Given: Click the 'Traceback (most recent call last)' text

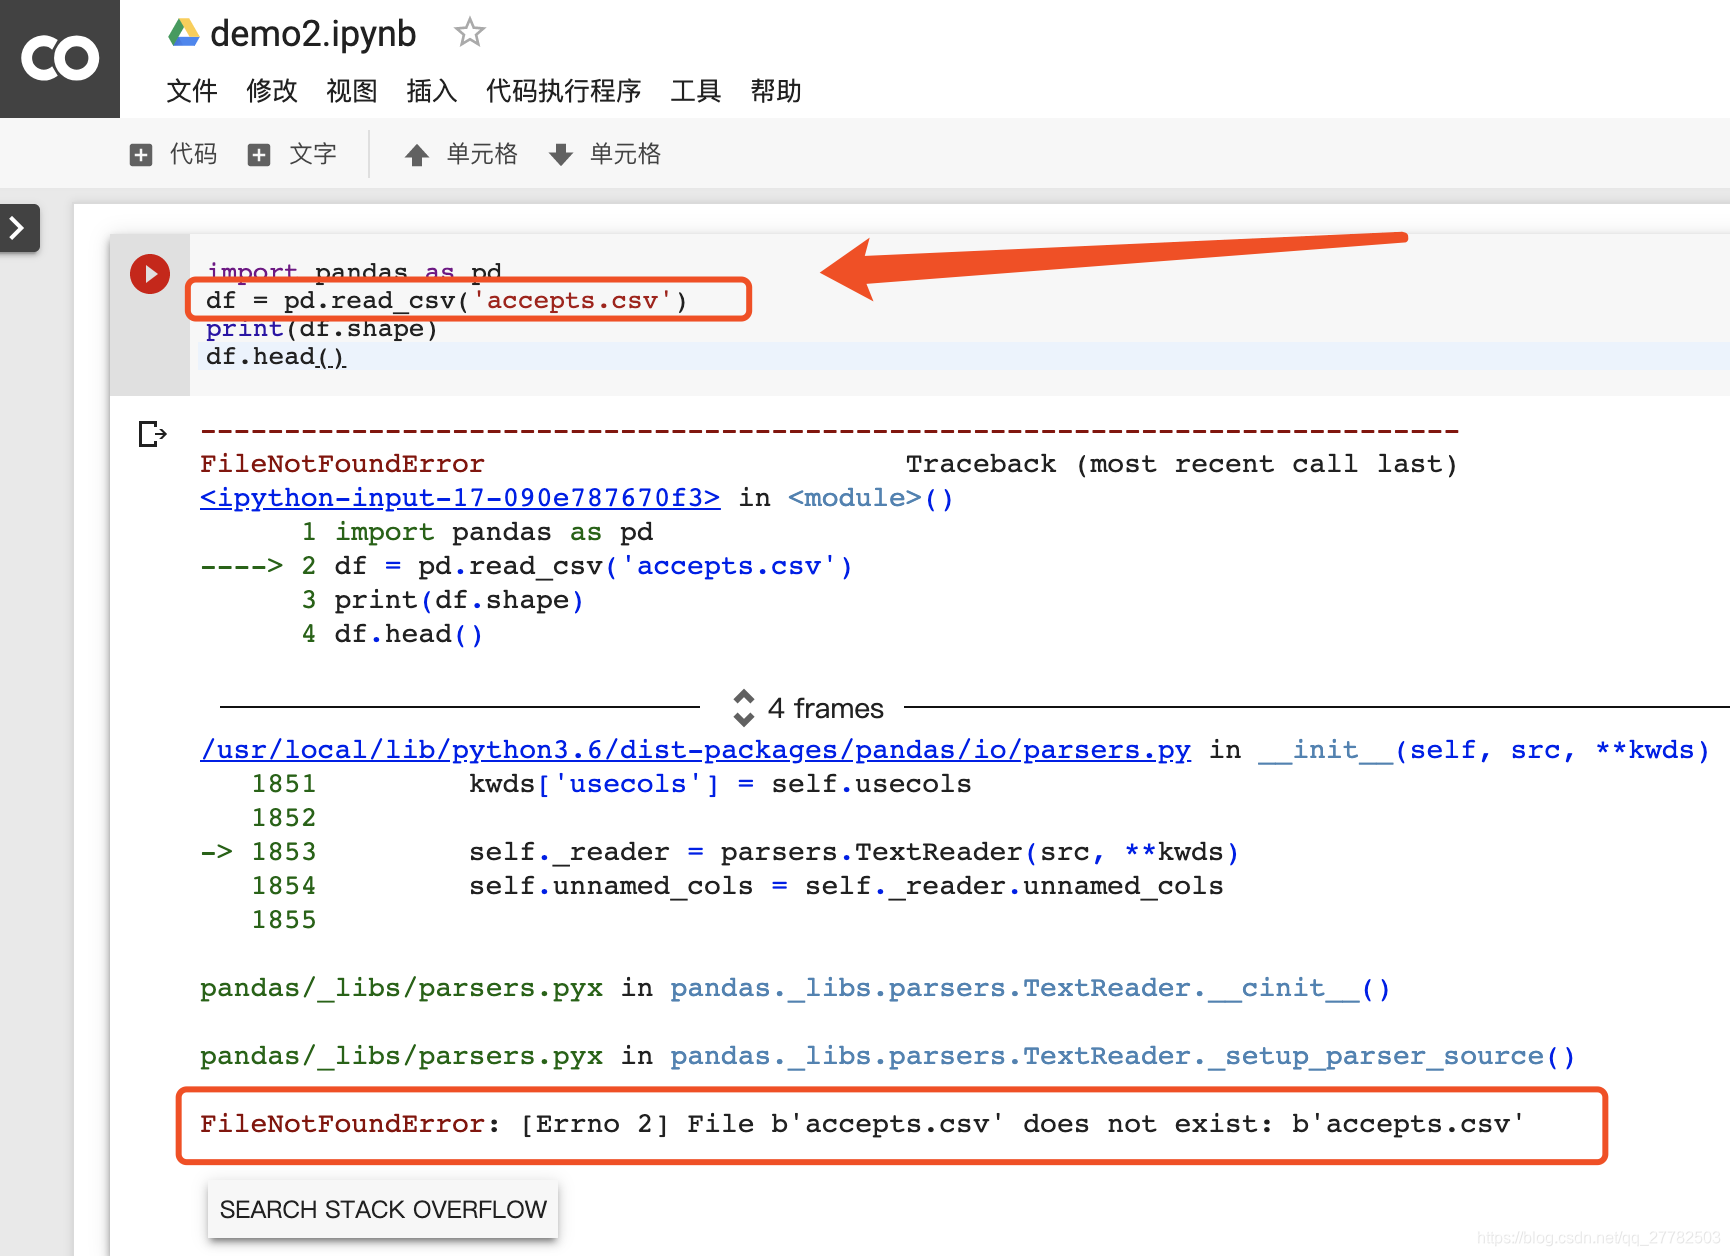Looking at the screenshot, I should click(x=1181, y=464).
